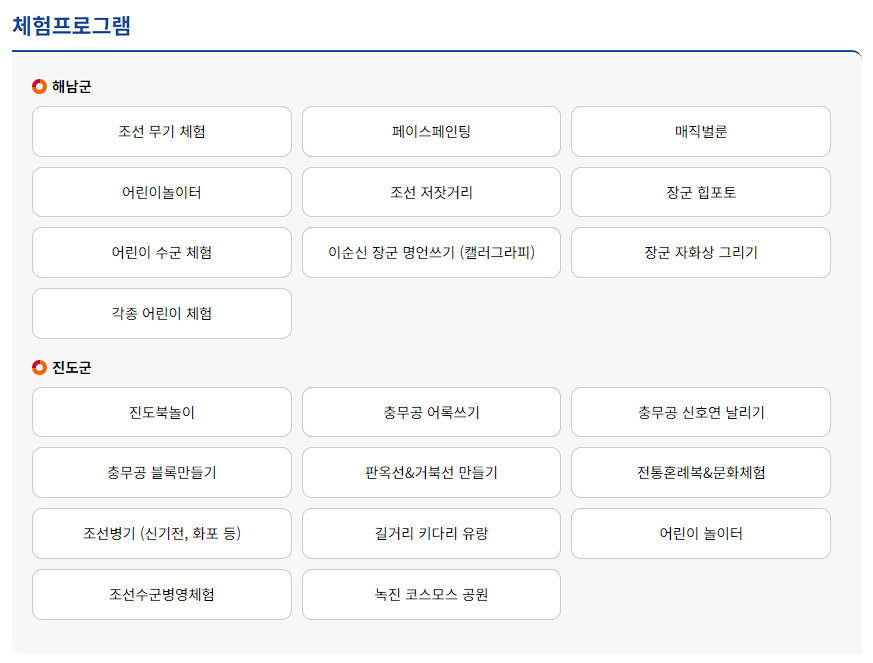
Task: Select the 어린이 수군 체험 program
Action: (x=161, y=252)
